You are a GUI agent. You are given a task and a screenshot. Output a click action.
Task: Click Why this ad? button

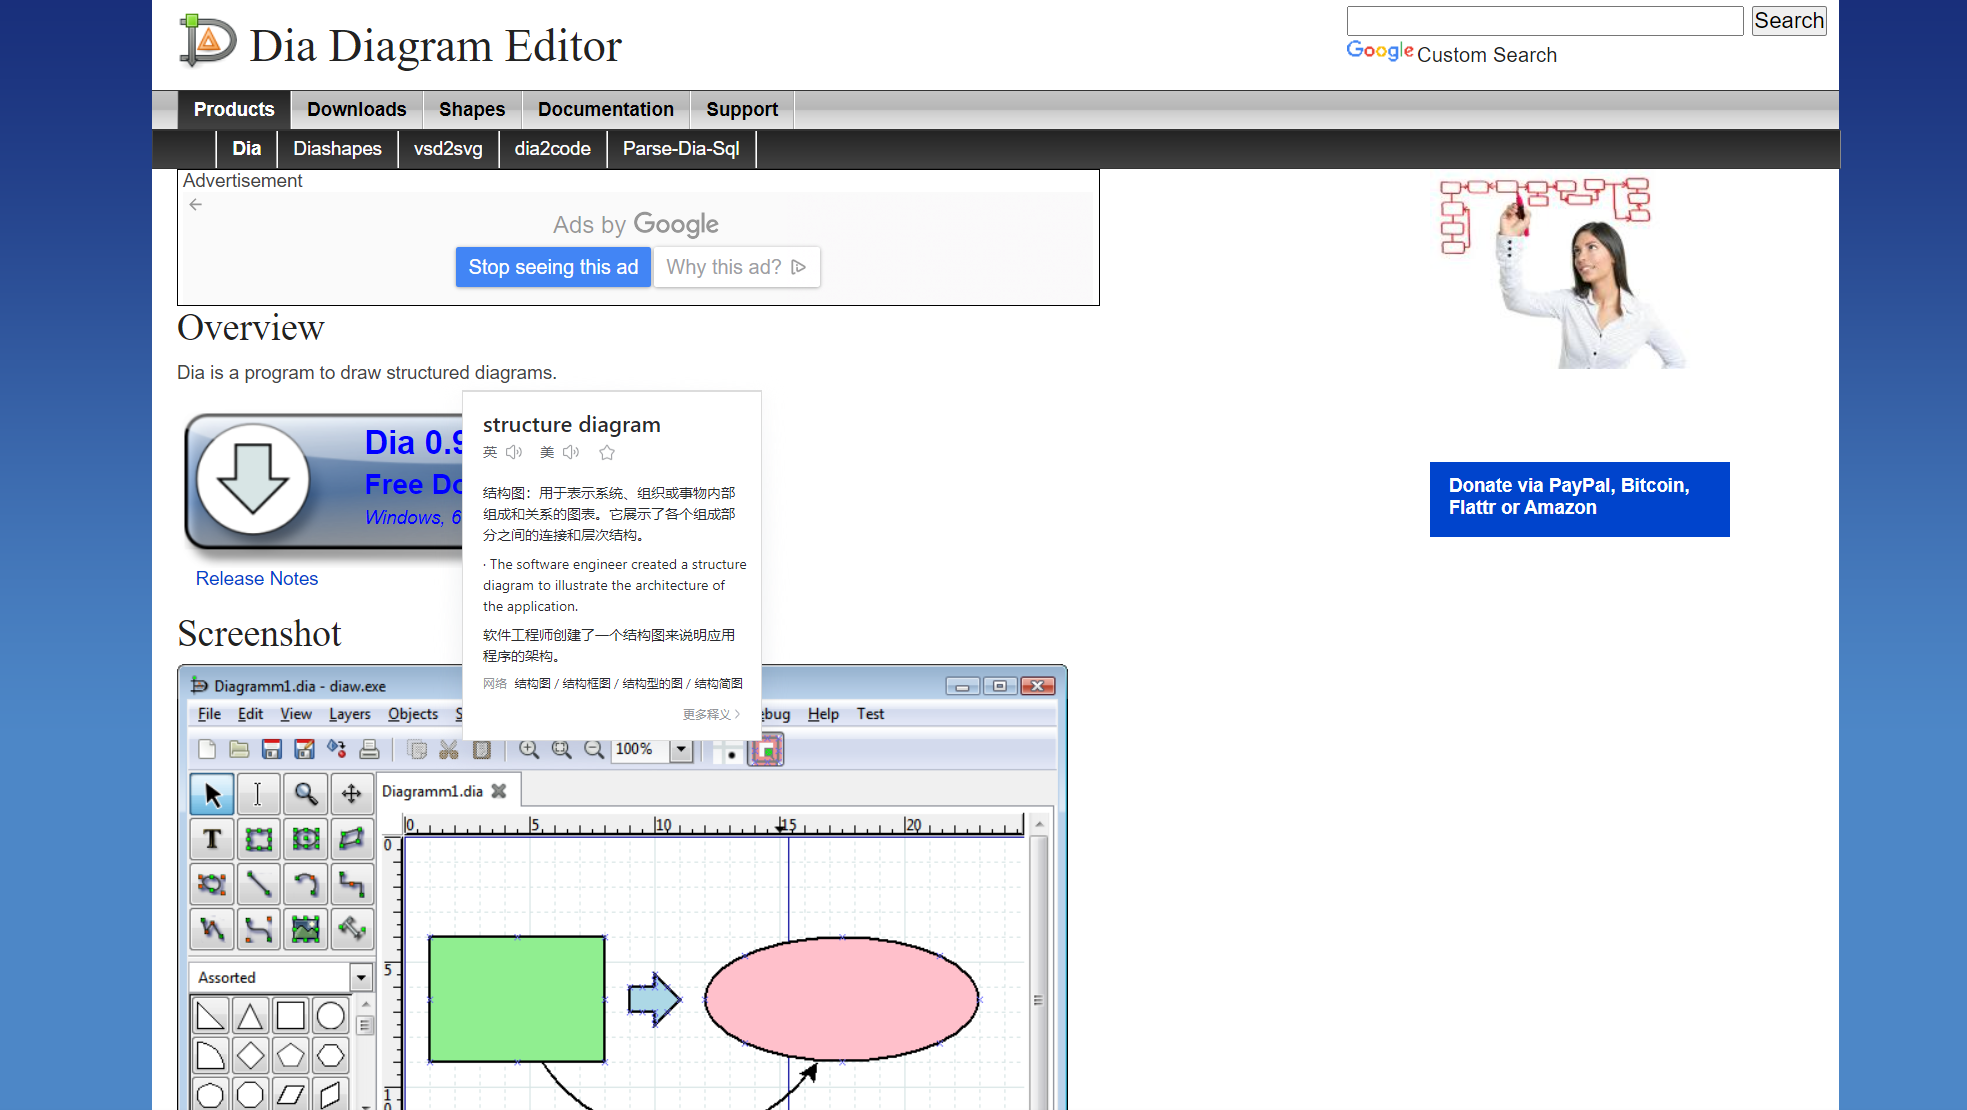(x=737, y=267)
